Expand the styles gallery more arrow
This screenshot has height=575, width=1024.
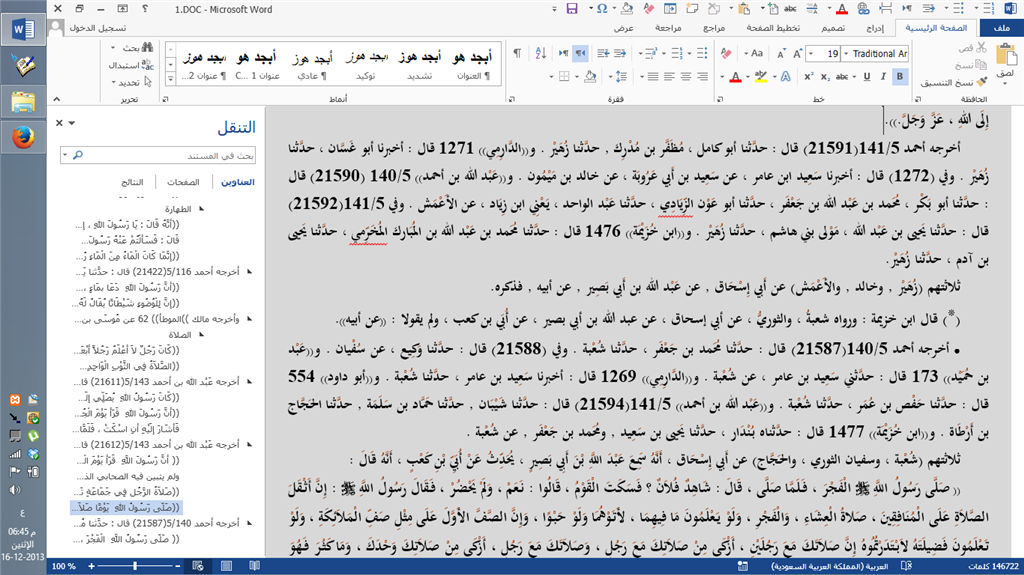(170, 79)
